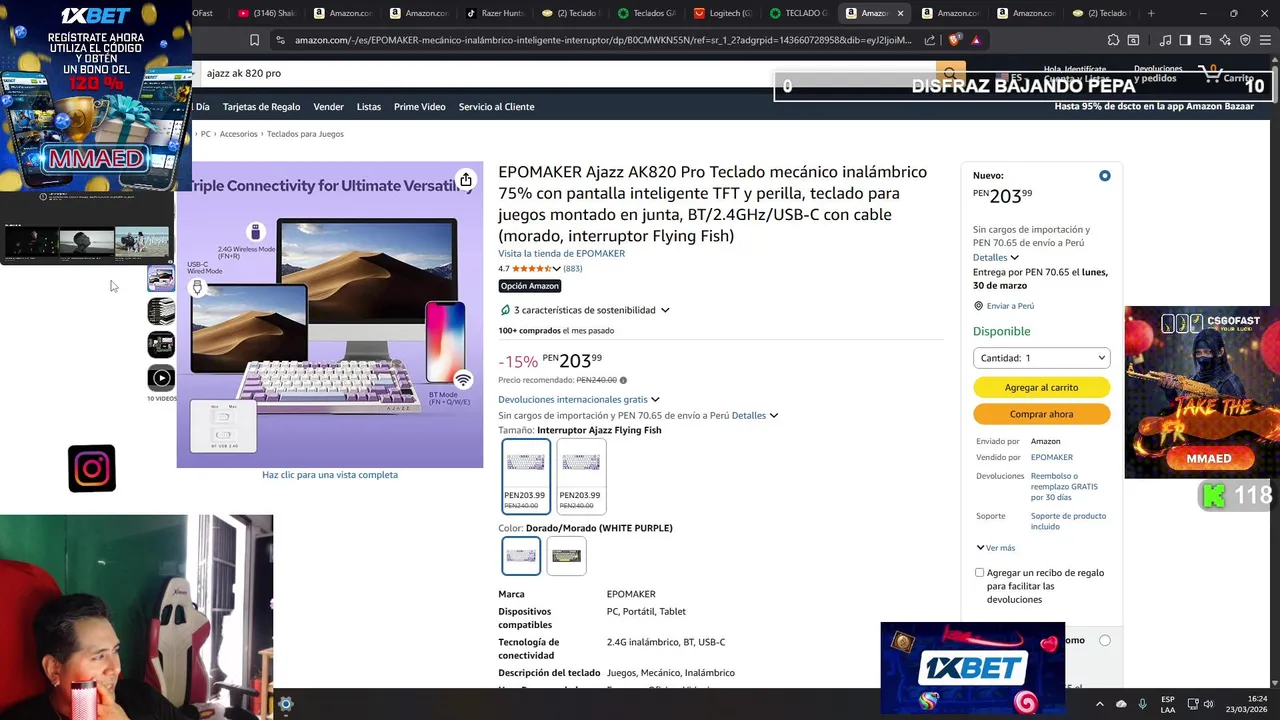Viewport: 1280px width, 720px height.
Task: Click the taskbar microphone icon
Action: [x=1142, y=704]
